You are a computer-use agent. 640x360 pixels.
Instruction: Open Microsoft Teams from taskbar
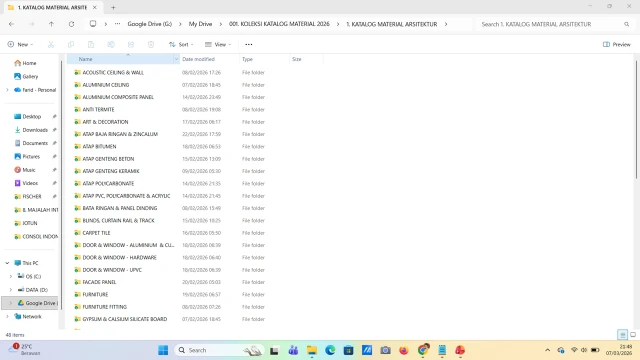[x=293, y=350]
